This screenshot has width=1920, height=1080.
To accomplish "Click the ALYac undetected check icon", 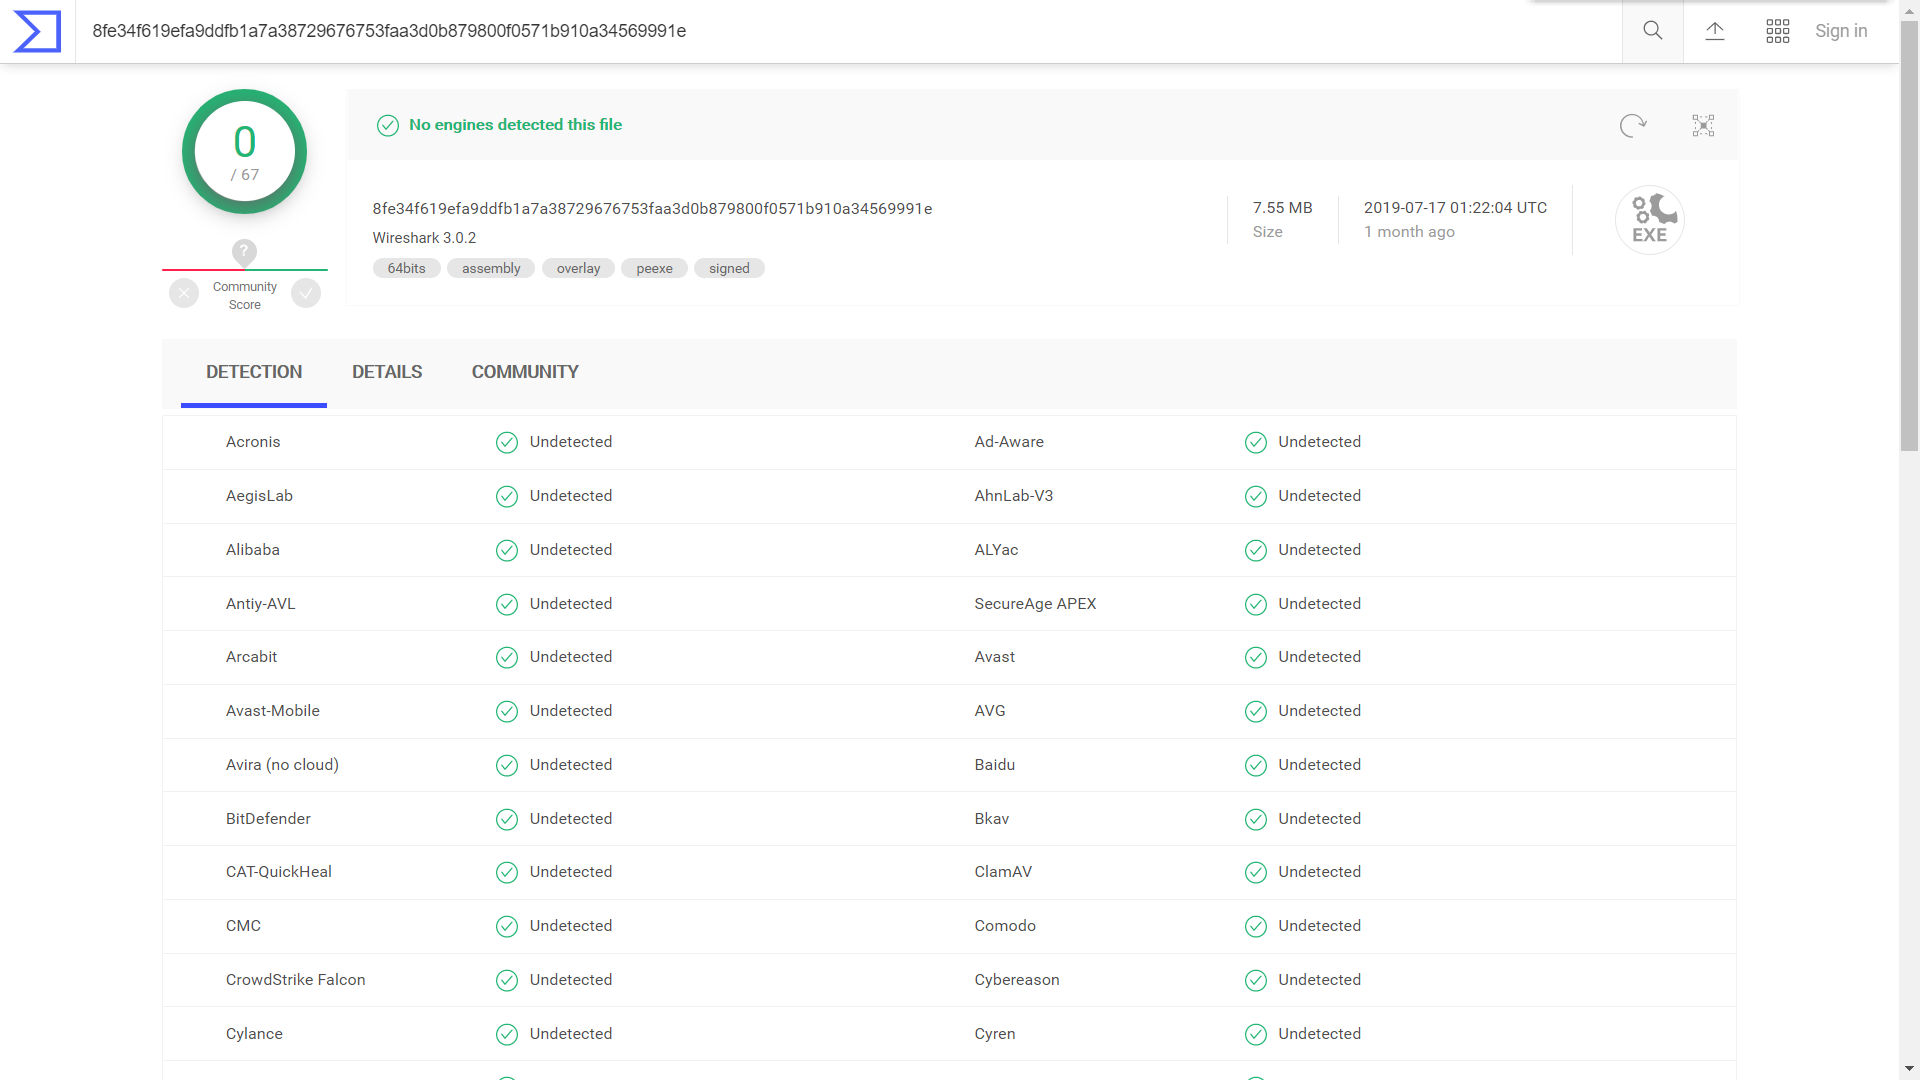I will pos(1256,550).
